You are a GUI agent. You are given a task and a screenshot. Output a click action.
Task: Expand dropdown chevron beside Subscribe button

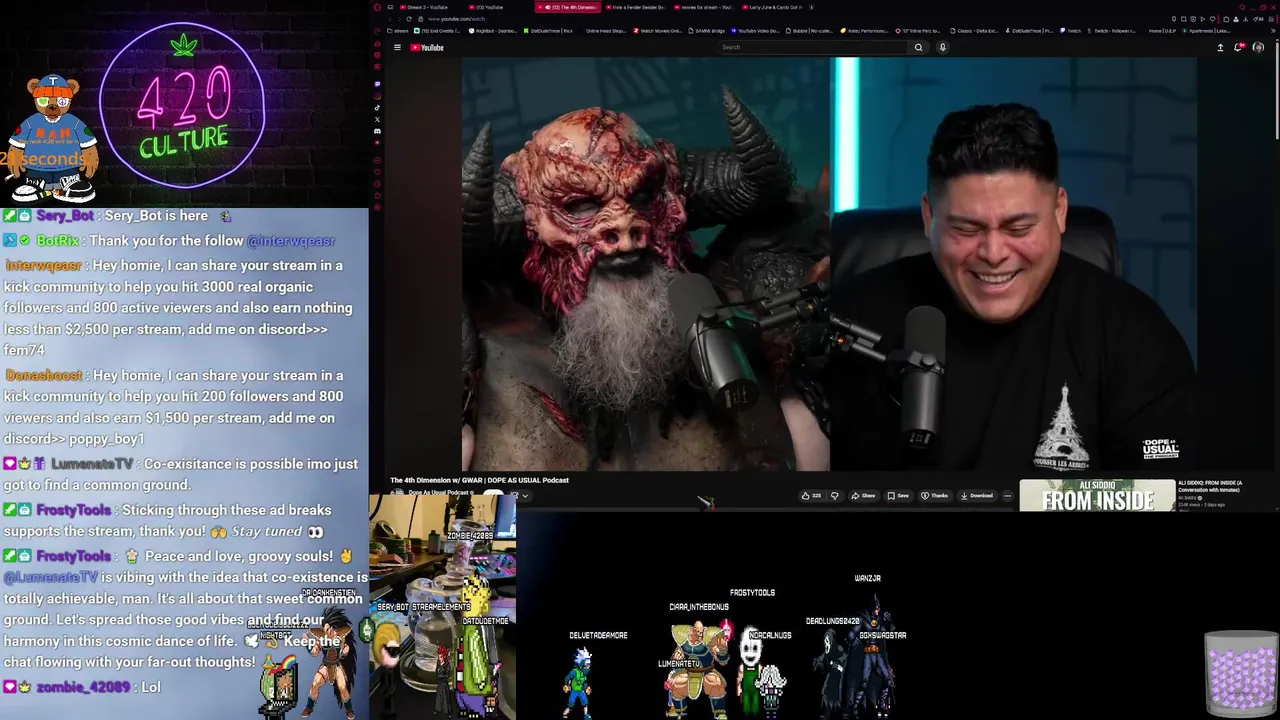(x=525, y=496)
